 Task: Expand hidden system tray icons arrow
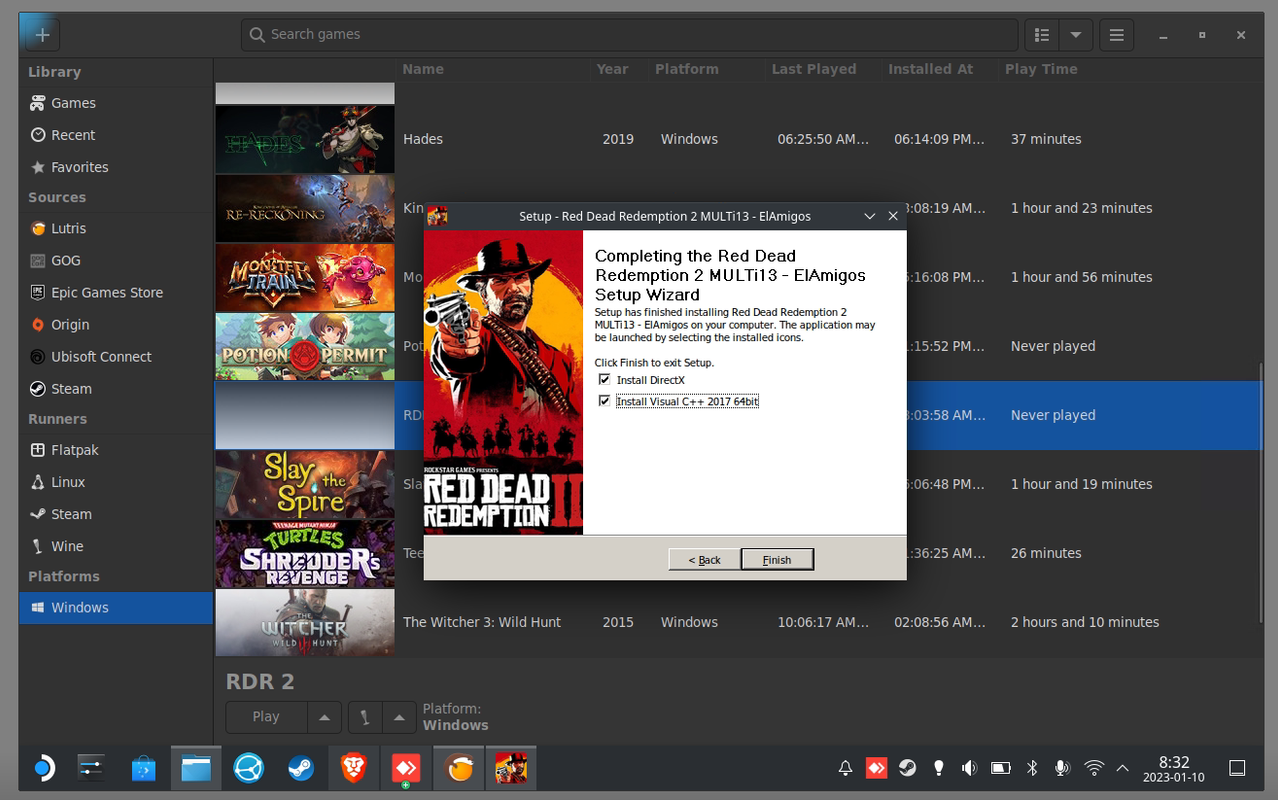[x=1122, y=768]
